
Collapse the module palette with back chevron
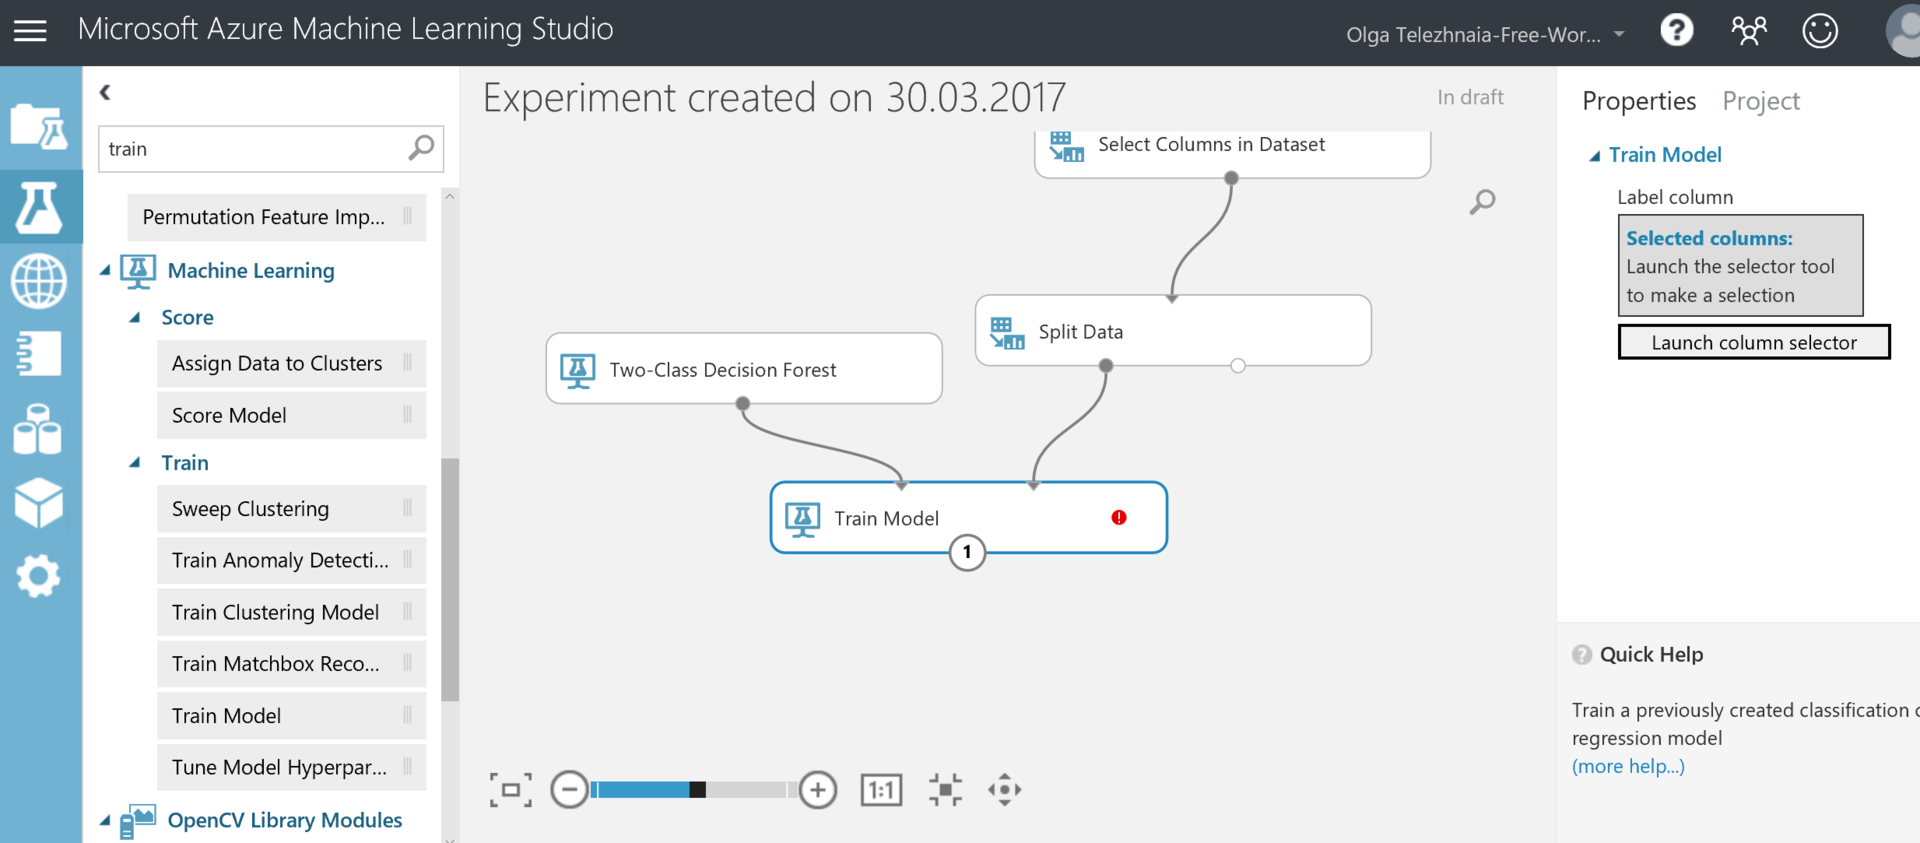click(105, 93)
